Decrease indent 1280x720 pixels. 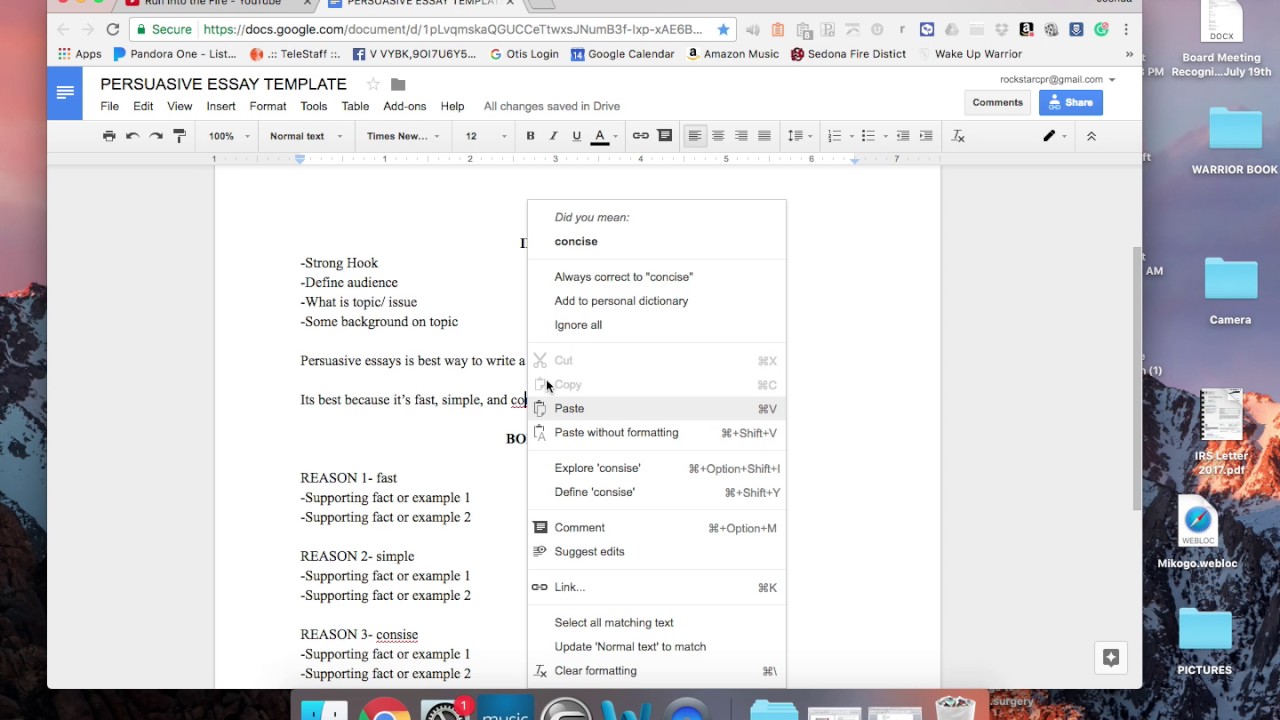click(x=902, y=136)
